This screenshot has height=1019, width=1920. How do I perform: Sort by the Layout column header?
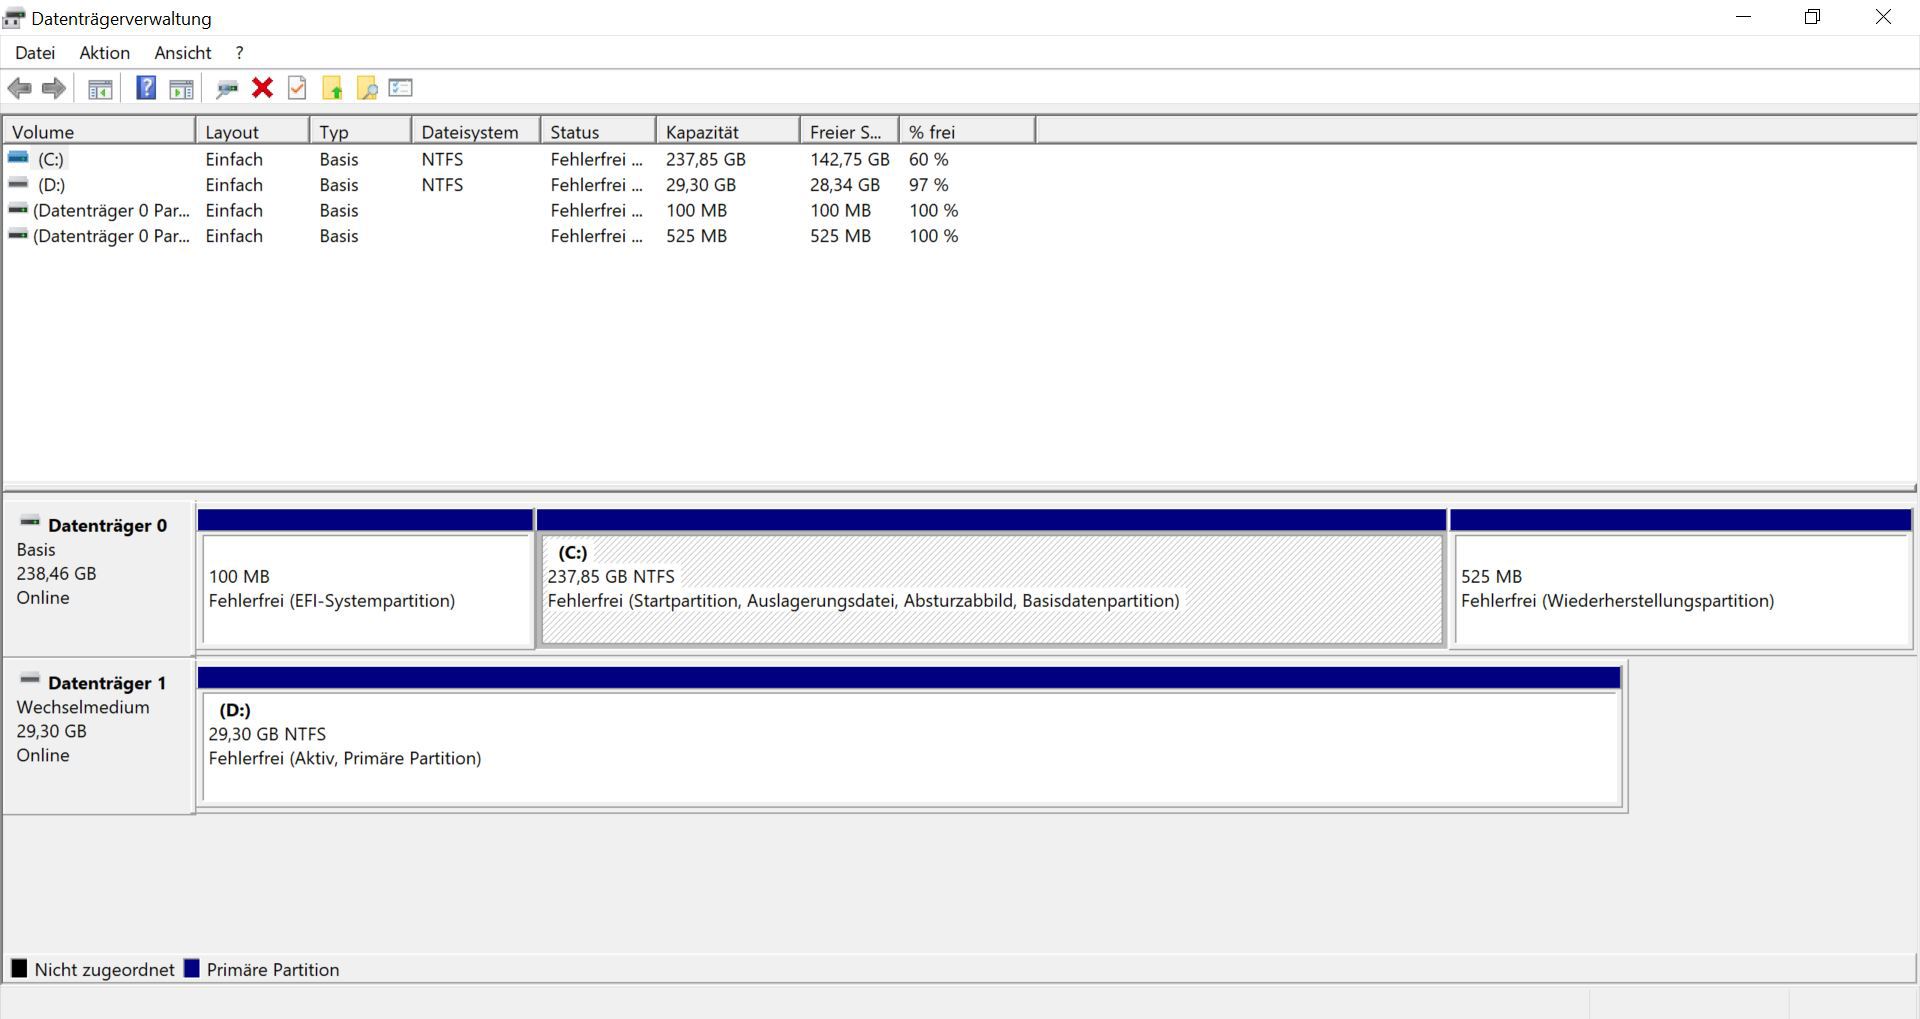252,132
